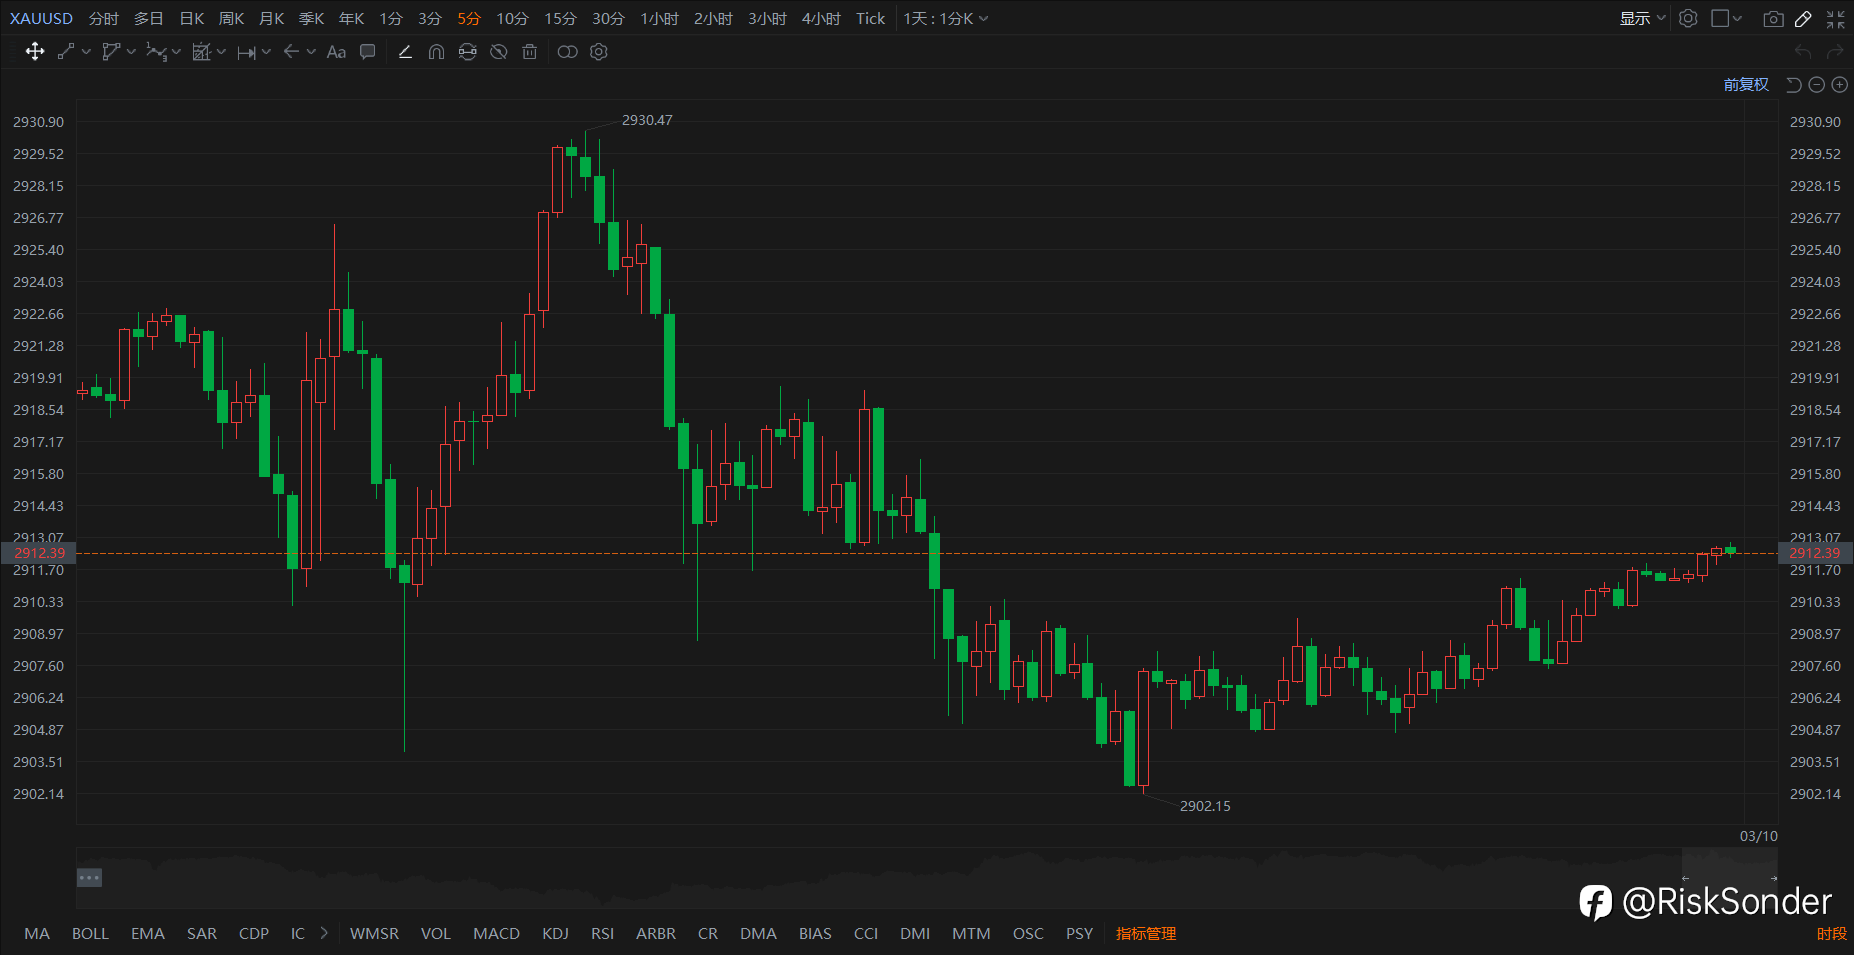
Task: Select the arrow marker tool
Action: point(291,52)
